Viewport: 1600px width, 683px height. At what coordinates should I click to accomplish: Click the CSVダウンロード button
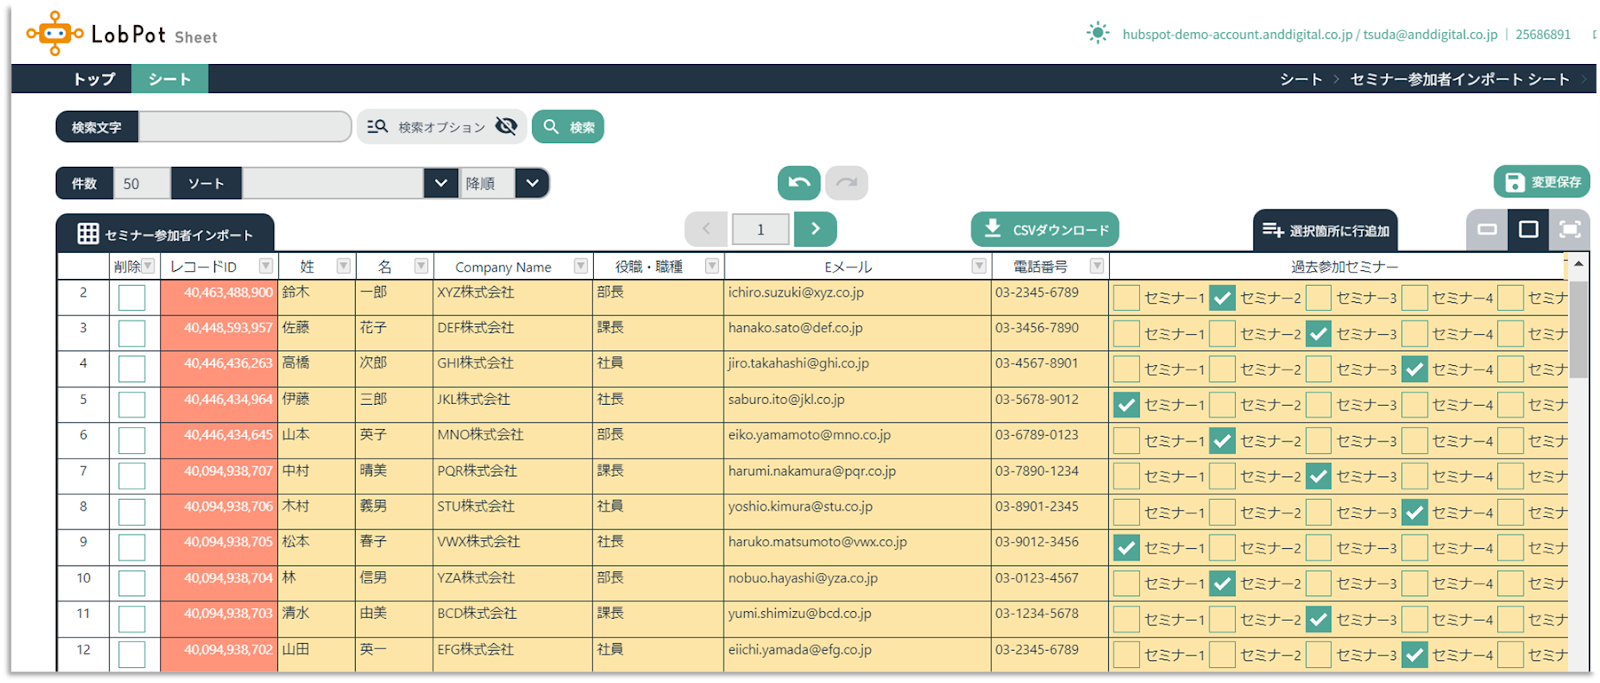point(1045,229)
